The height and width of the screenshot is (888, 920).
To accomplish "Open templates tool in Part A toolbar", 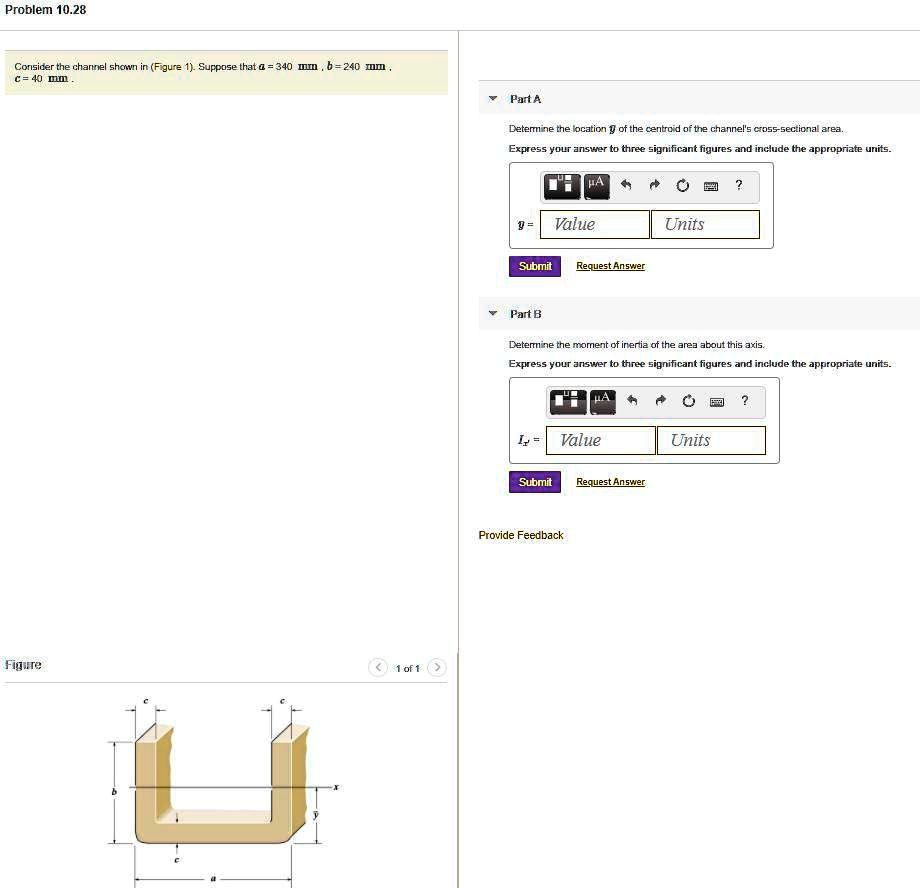I will (x=562, y=186).
